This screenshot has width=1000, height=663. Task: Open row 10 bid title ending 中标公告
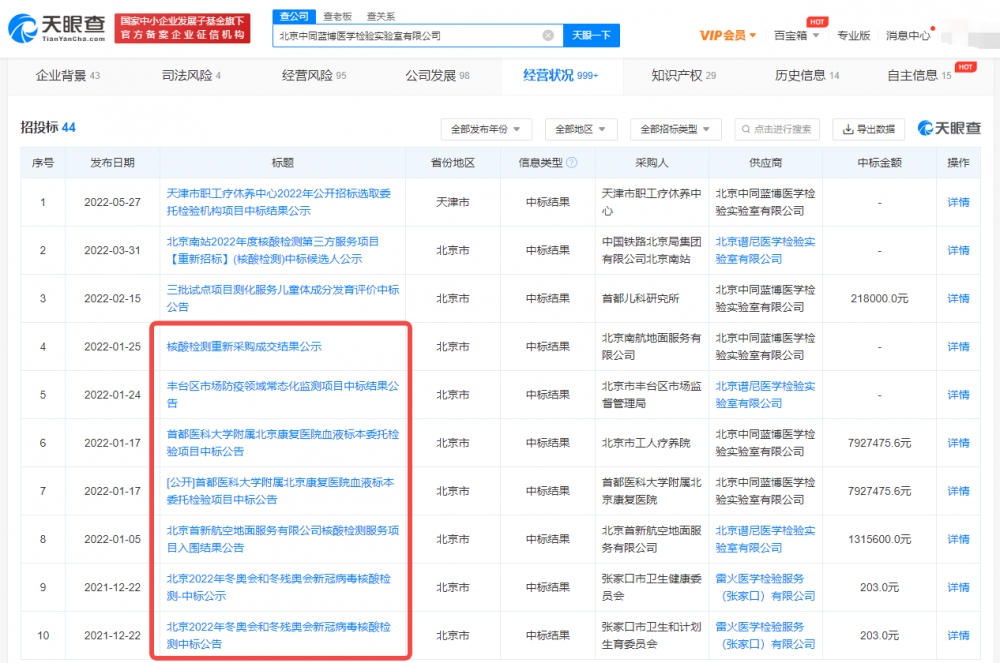click(x=279, y=636)
